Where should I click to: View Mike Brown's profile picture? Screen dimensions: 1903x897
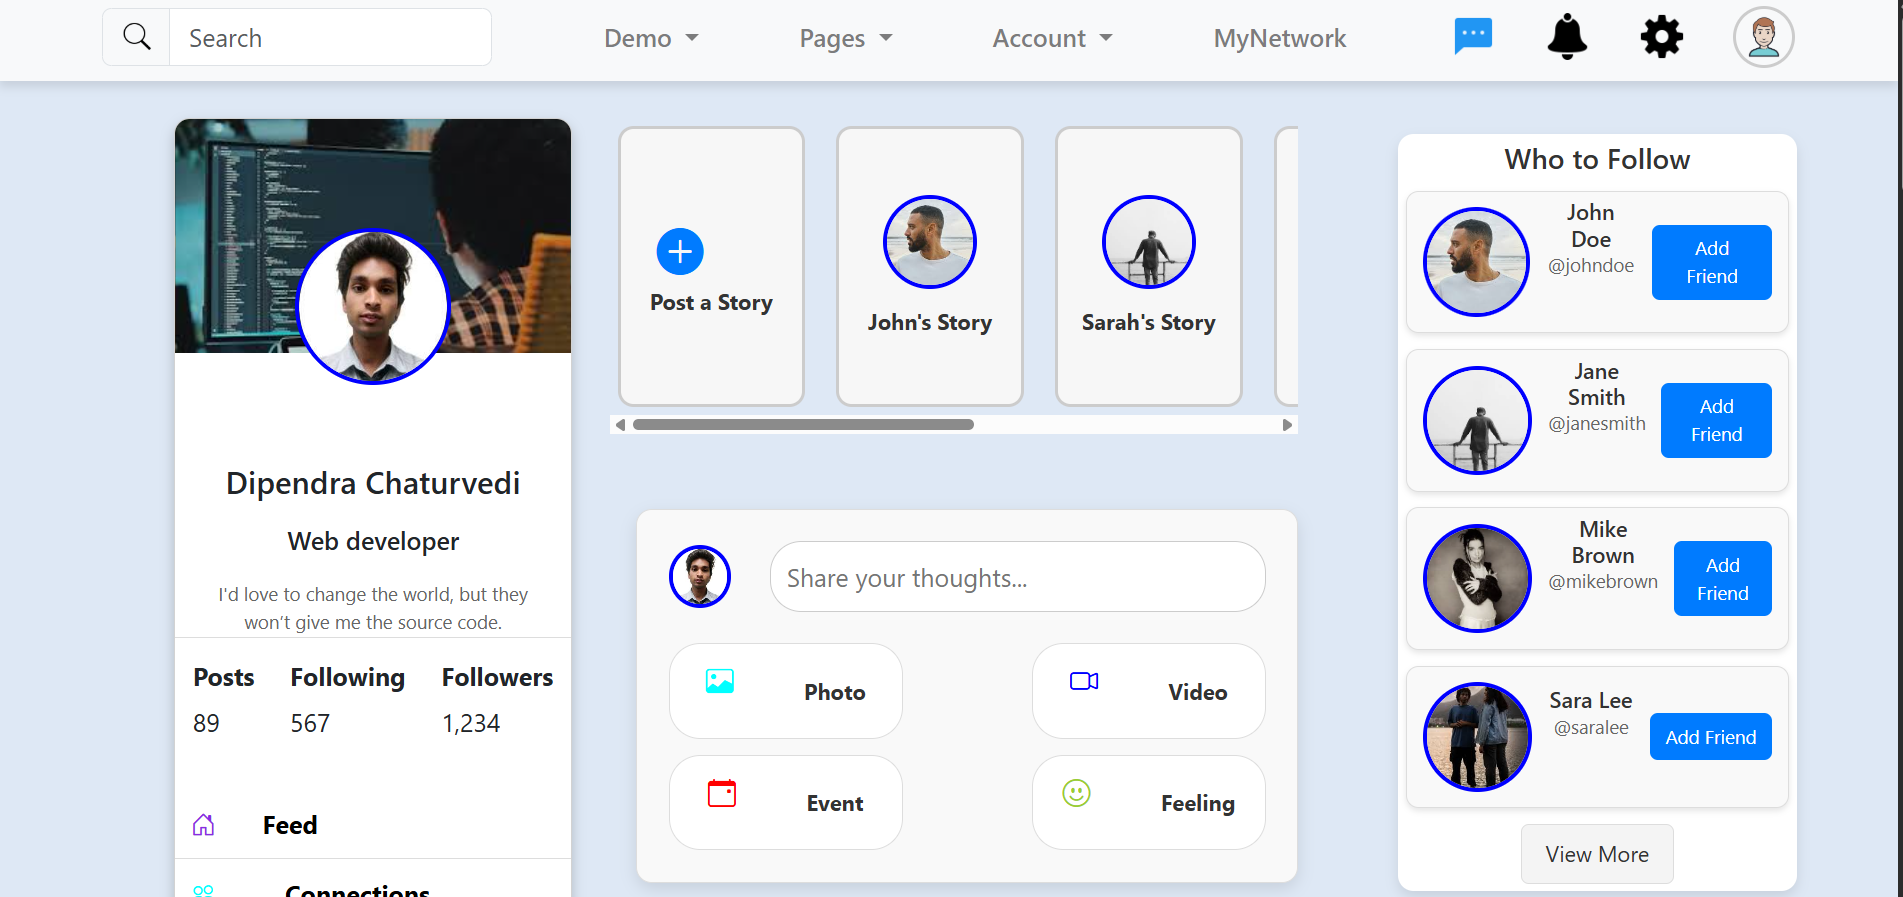[x=1477, y=579]
